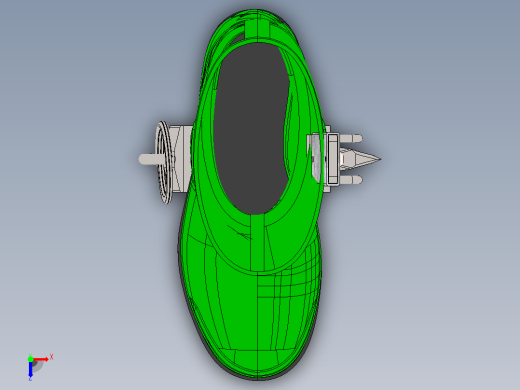Select the dark gray boot opening interior

(251, 128)
